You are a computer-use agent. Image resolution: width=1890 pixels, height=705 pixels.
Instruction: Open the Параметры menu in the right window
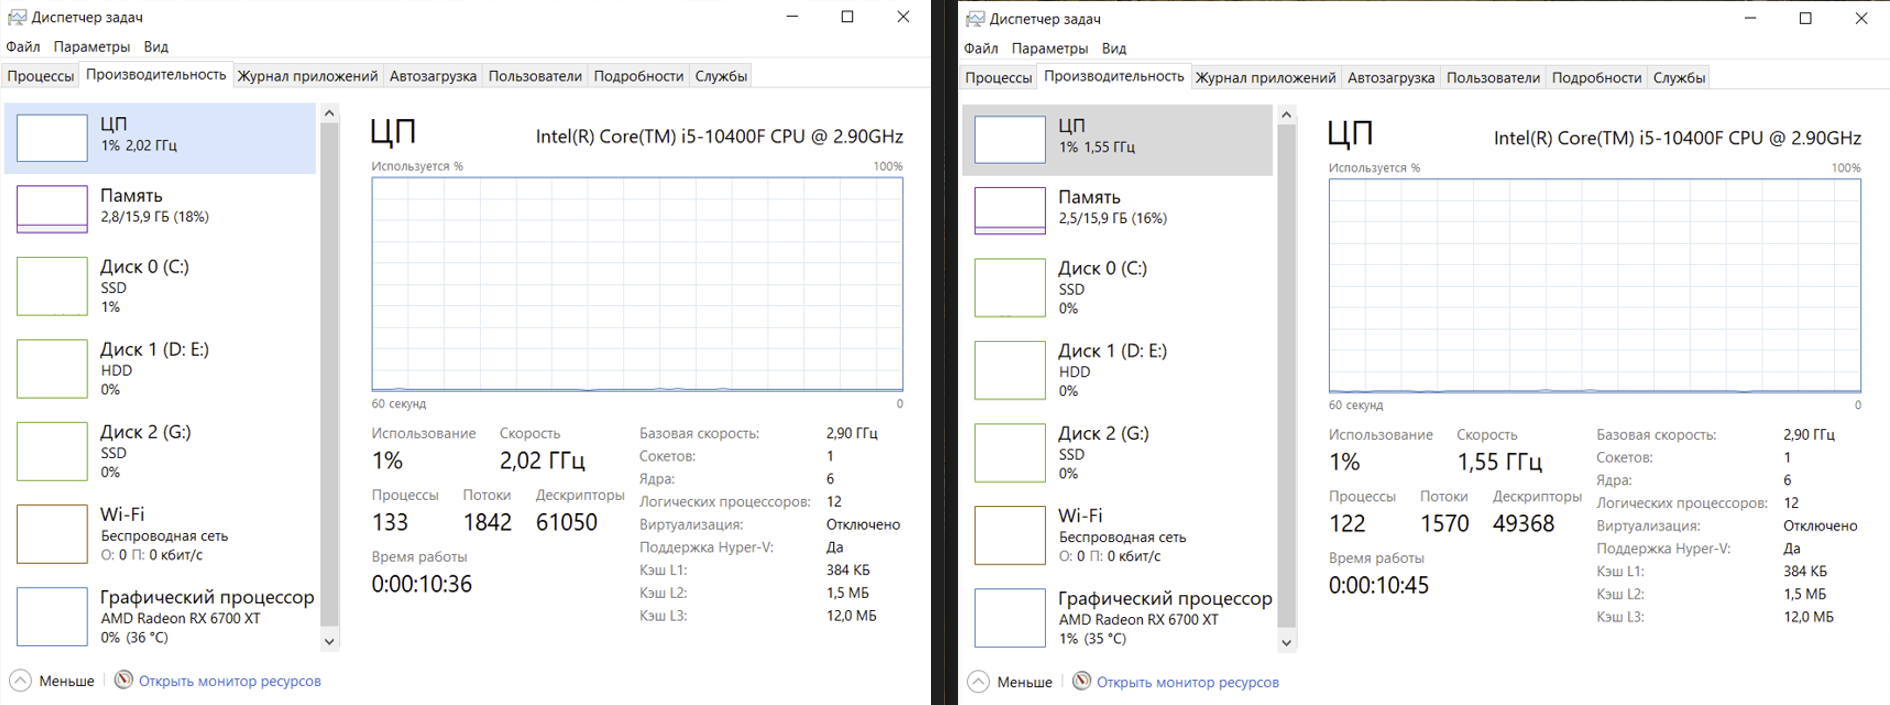1049,48
